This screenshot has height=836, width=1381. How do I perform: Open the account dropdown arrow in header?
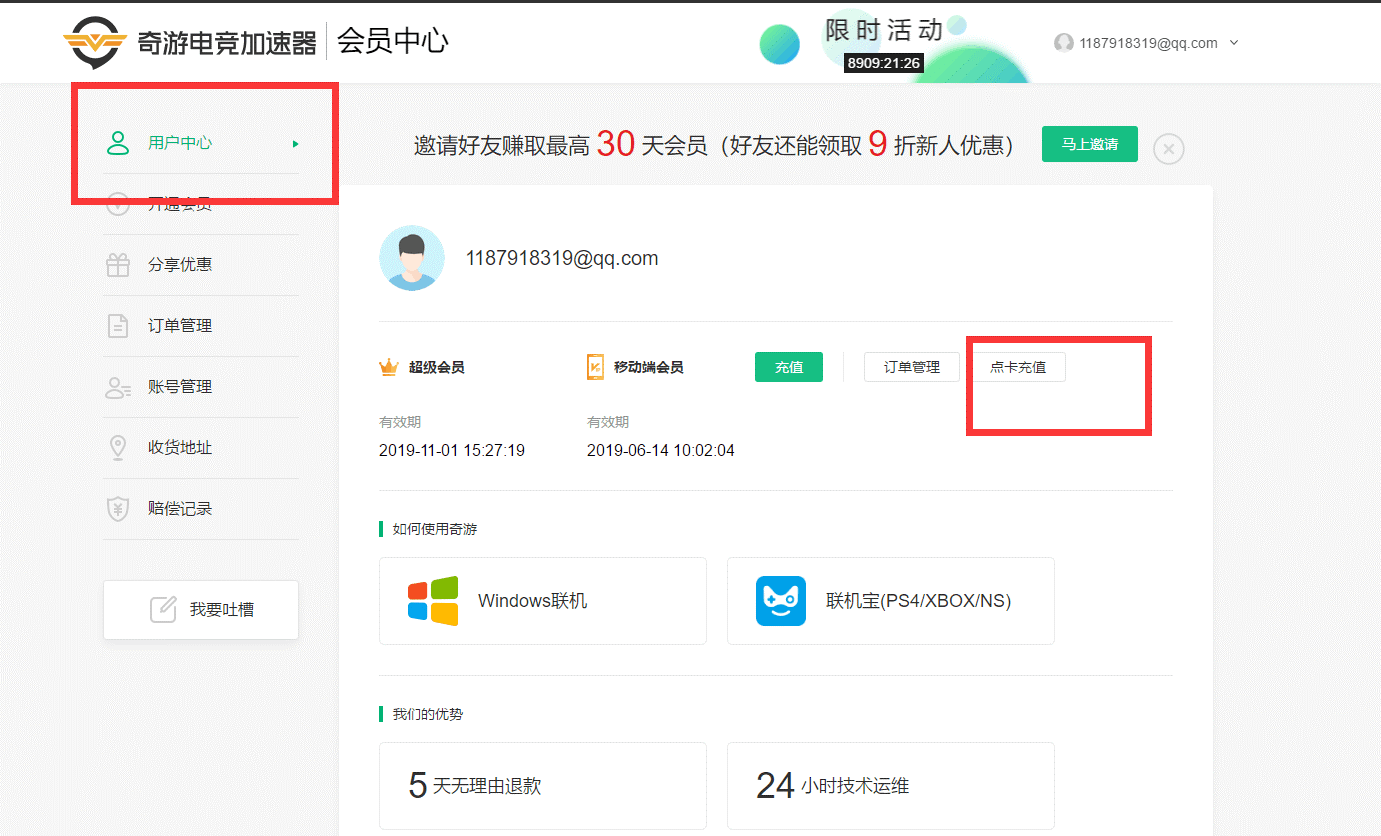pyautogui.click(x=1234, y=43)
